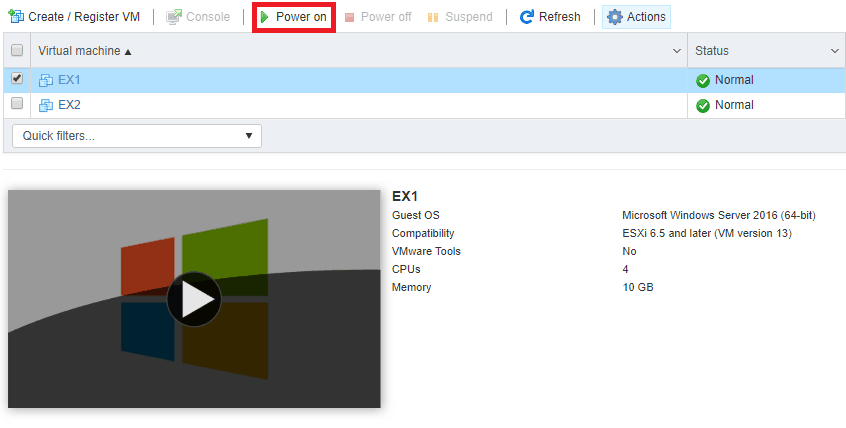The height and width of the screenshot is (428, 846).
Task: Click the Suspend toolbar button
Action: click(460, 17)
